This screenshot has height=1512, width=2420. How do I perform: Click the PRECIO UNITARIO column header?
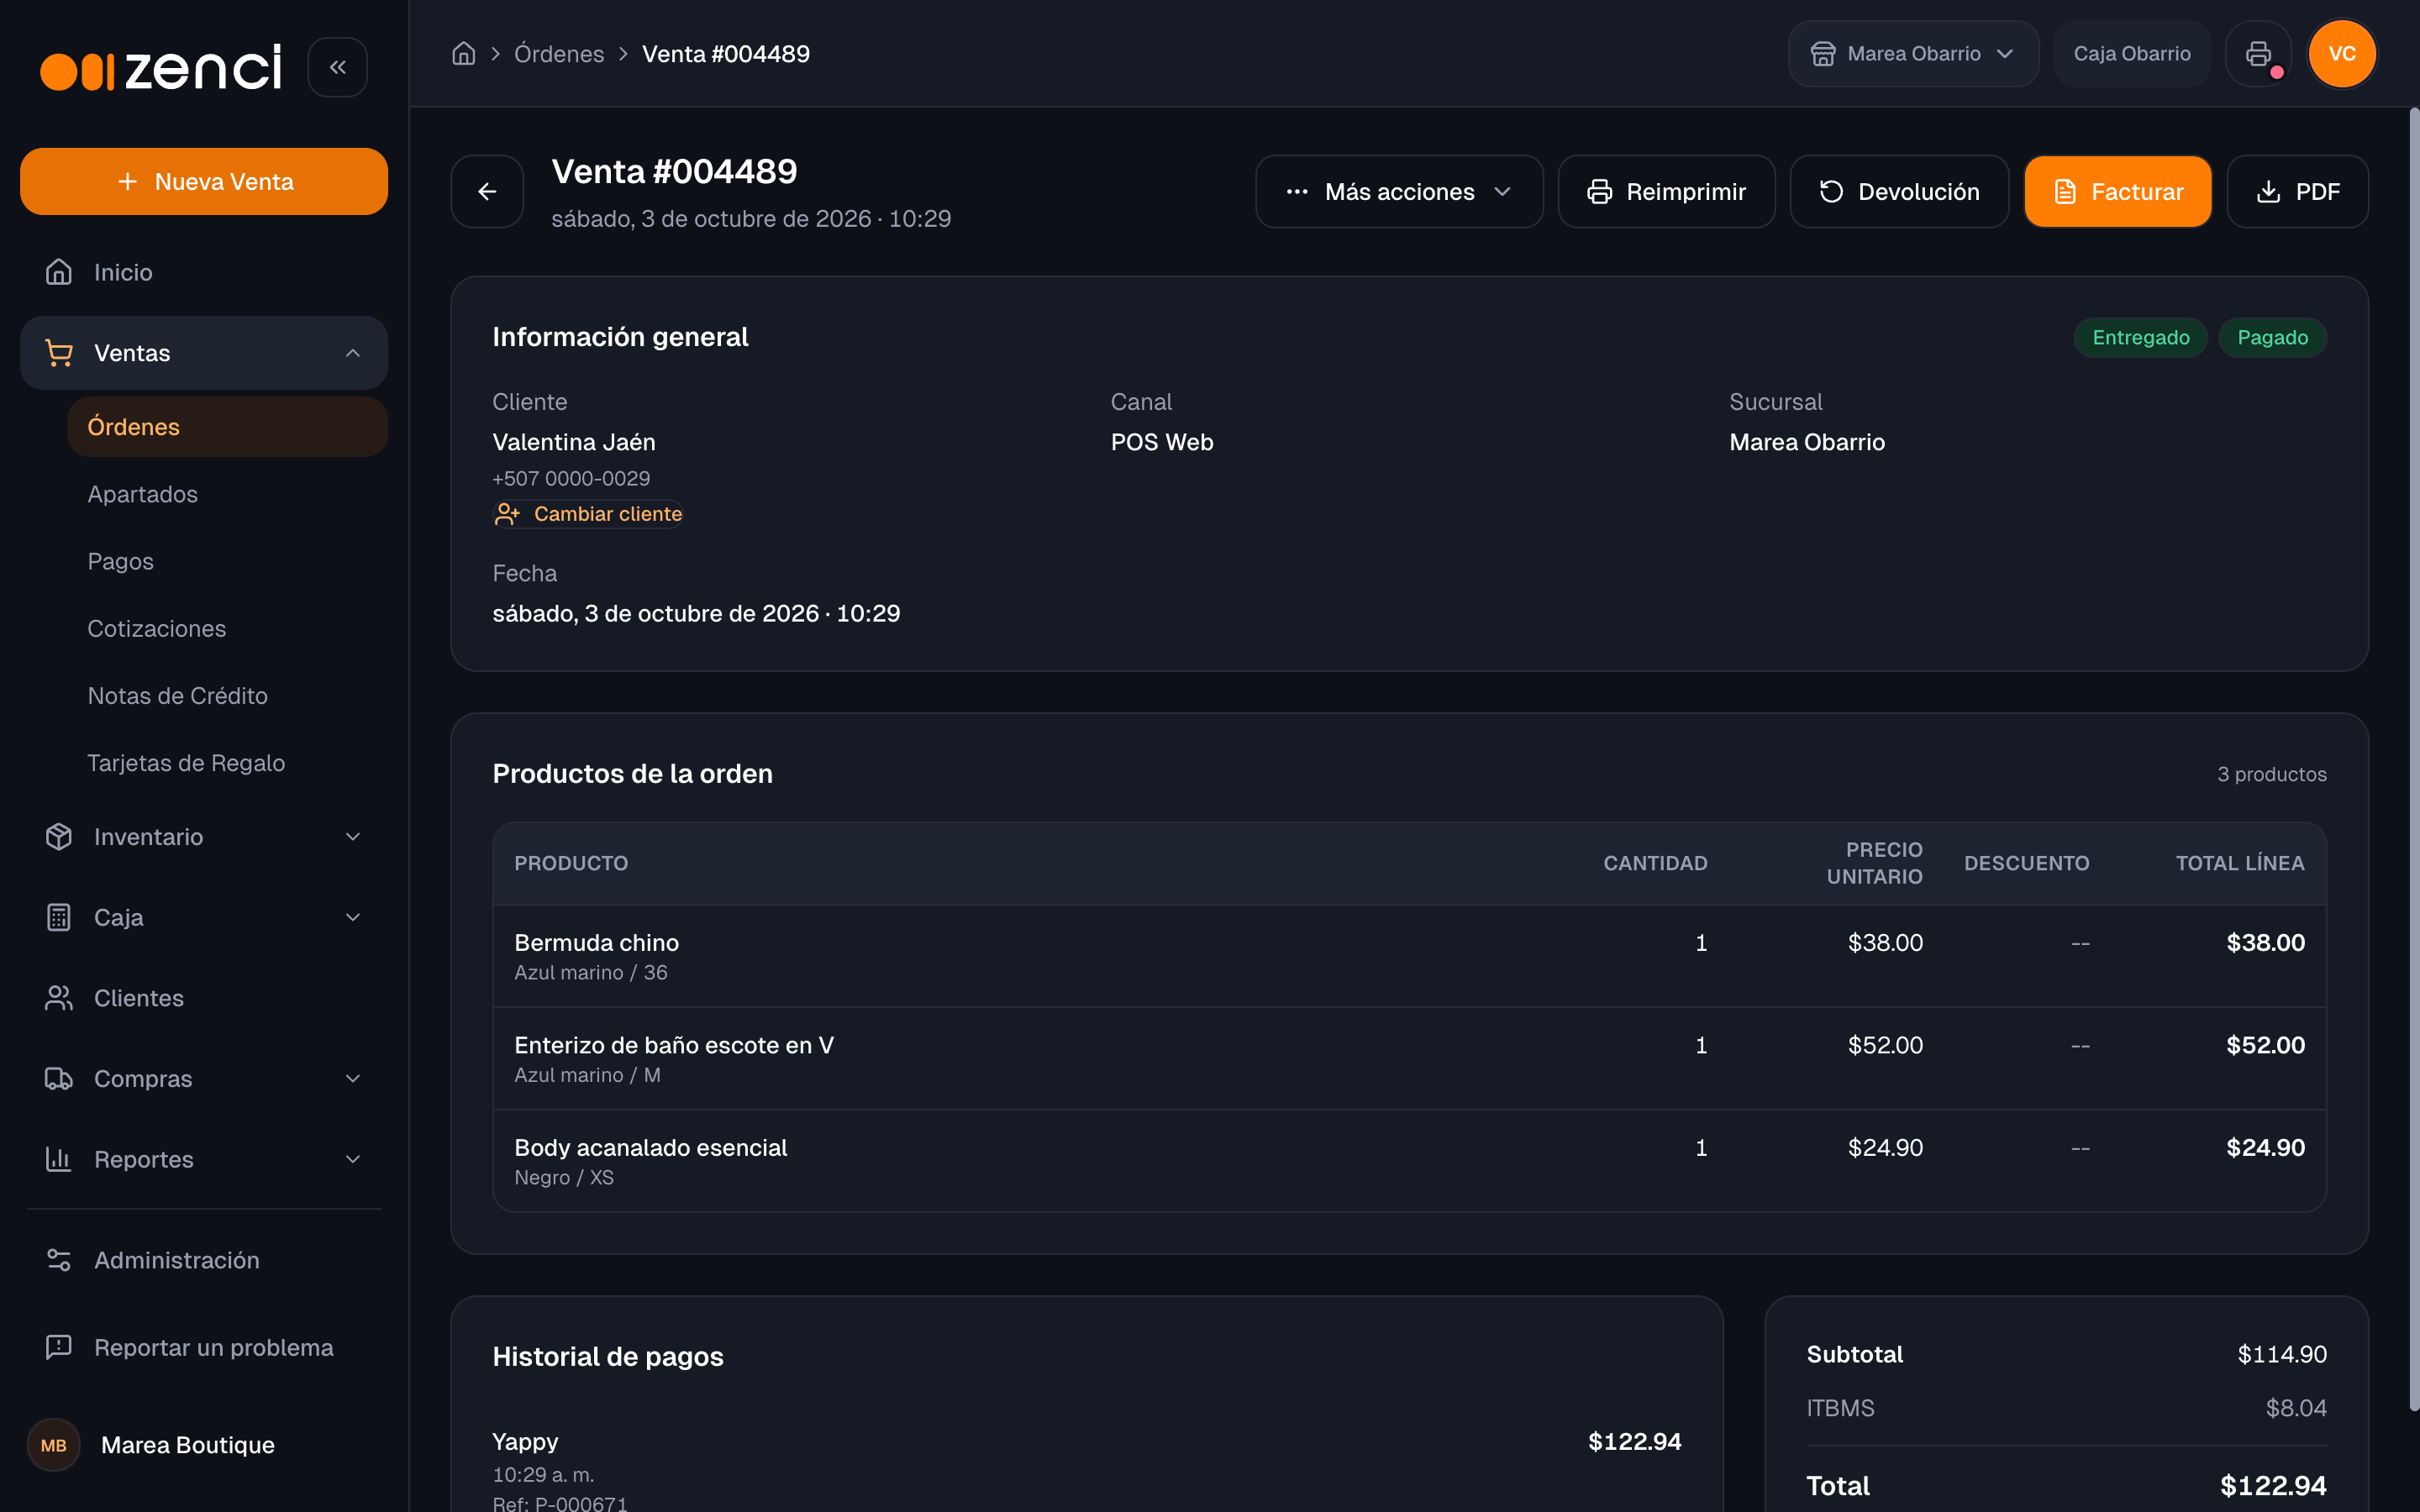tap(1874, 863)
